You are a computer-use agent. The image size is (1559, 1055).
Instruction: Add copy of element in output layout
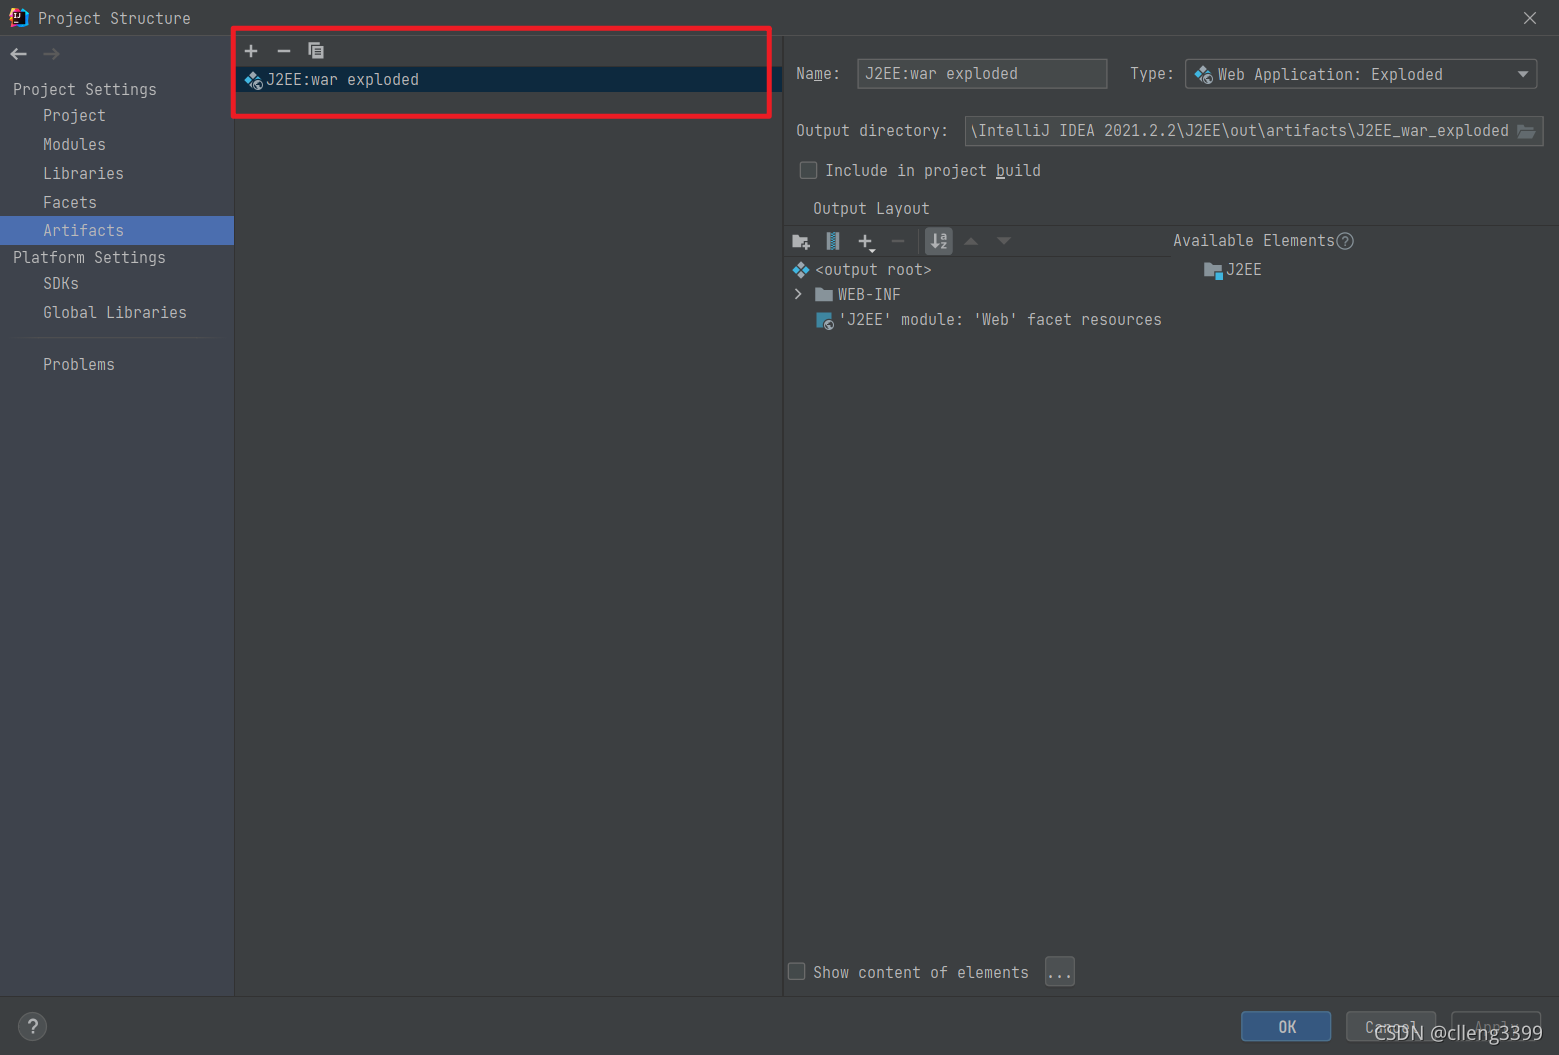tap(866, 241)
